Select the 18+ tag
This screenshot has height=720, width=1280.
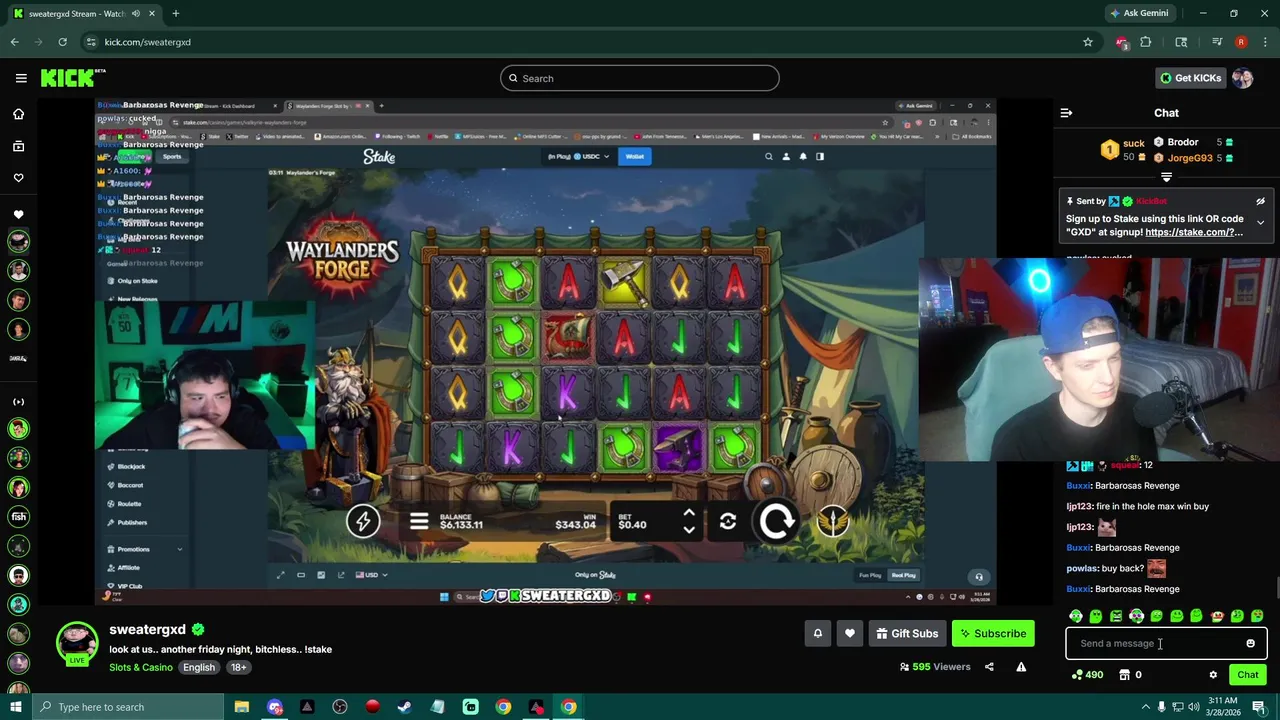(x=238, y=667)
